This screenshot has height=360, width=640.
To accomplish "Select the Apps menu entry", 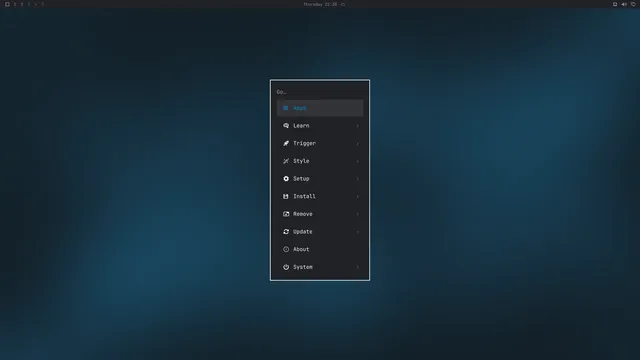I will tap(320, 108).
